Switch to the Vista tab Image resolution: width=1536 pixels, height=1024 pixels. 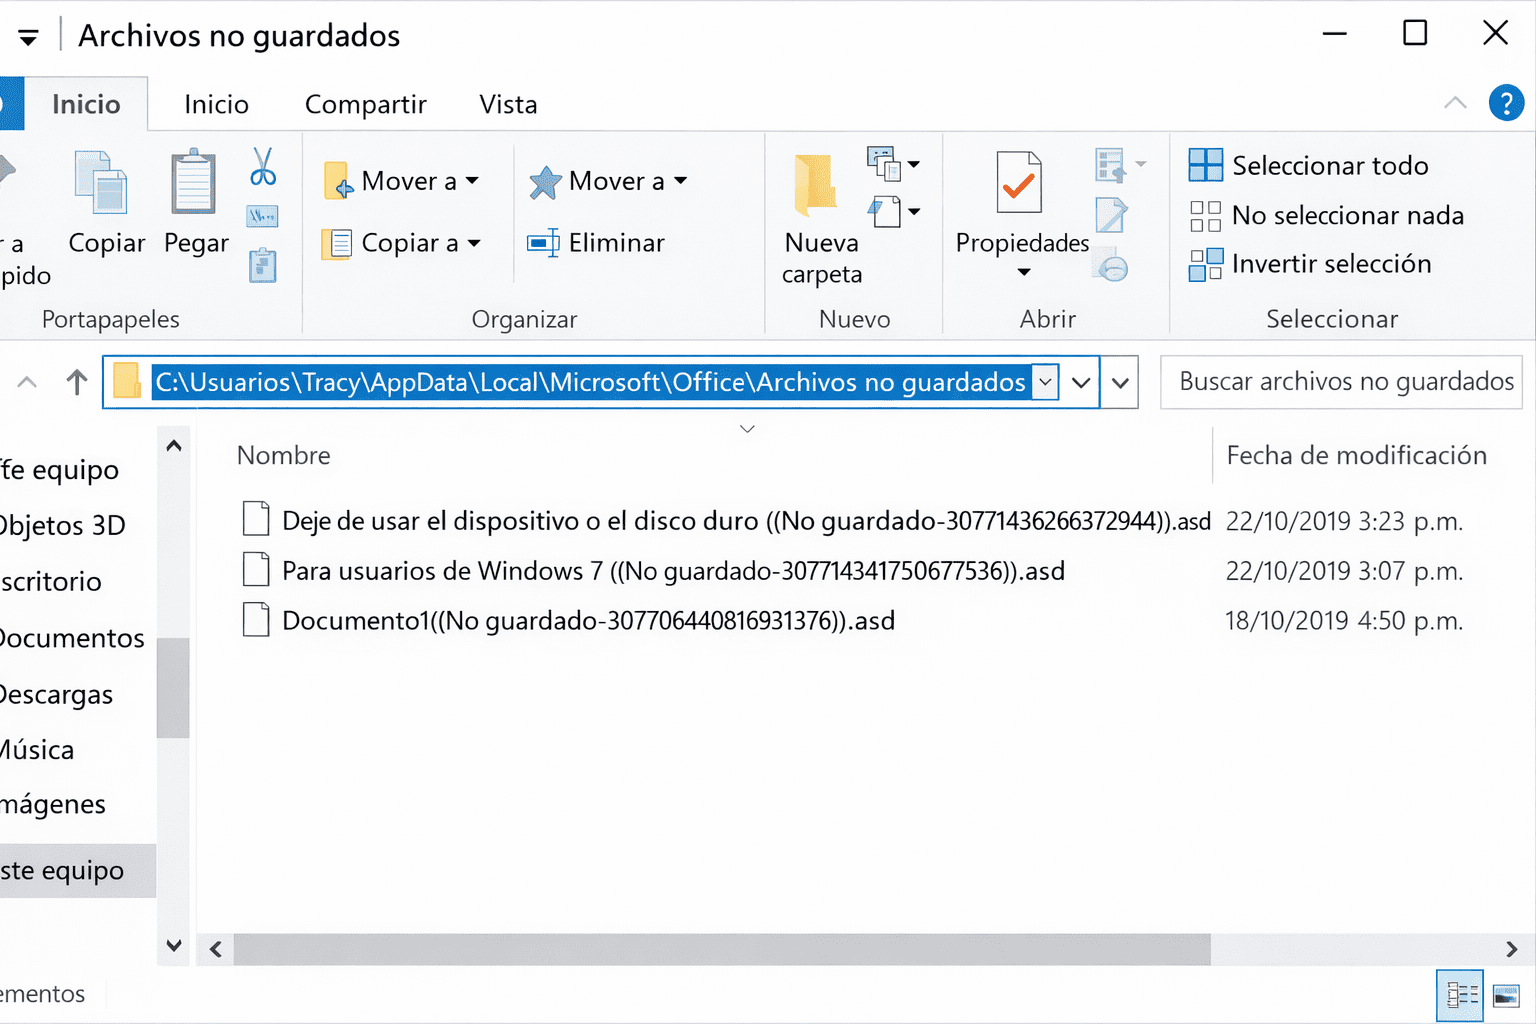point(507,103)
